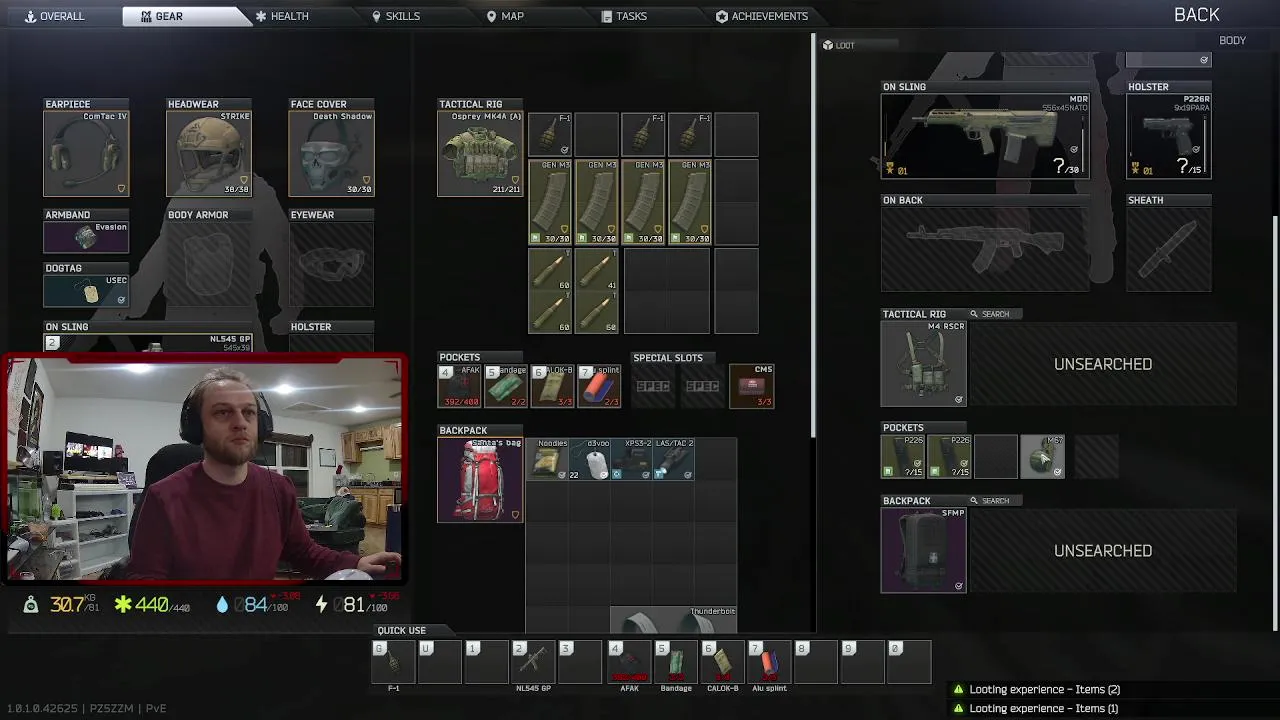Image resolution: width=1280 pixels, height=720 pixels.
Task: Select the ComTac IV earpiece
Action: click(x=86, y=153)
